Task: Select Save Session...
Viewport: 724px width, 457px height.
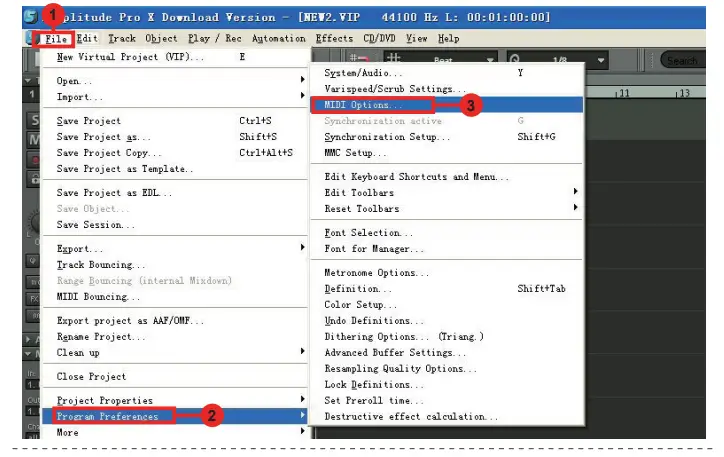Action: click(175, 225)
